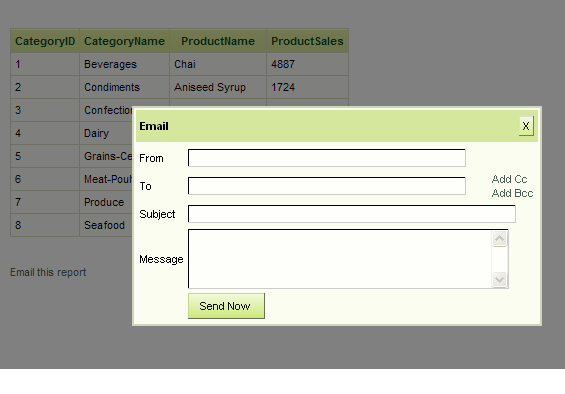Image resolution: width=565 pixels, height=394 pixels.
Task: Select the Dairy category cell
Action: click(x=106, y=133)
